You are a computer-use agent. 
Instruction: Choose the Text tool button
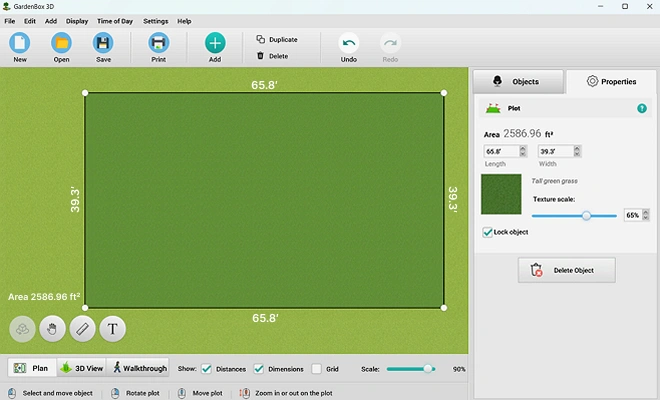(112, 329)
